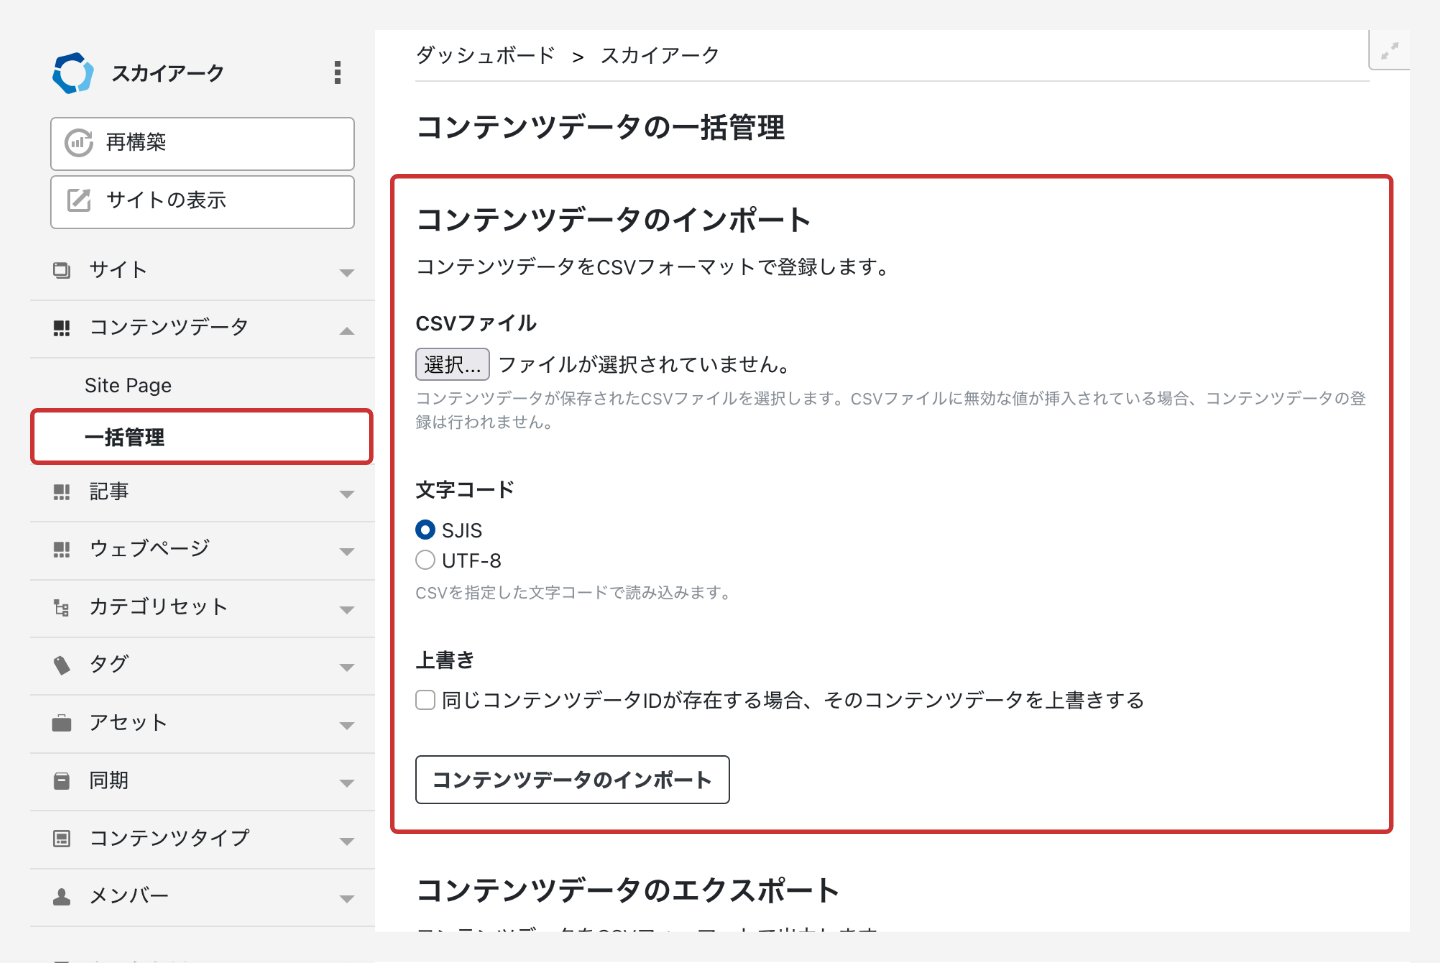Collapse the コンテンツデータ section arrow
This screenshot has width=1440, height=963.
pos(346,330)
